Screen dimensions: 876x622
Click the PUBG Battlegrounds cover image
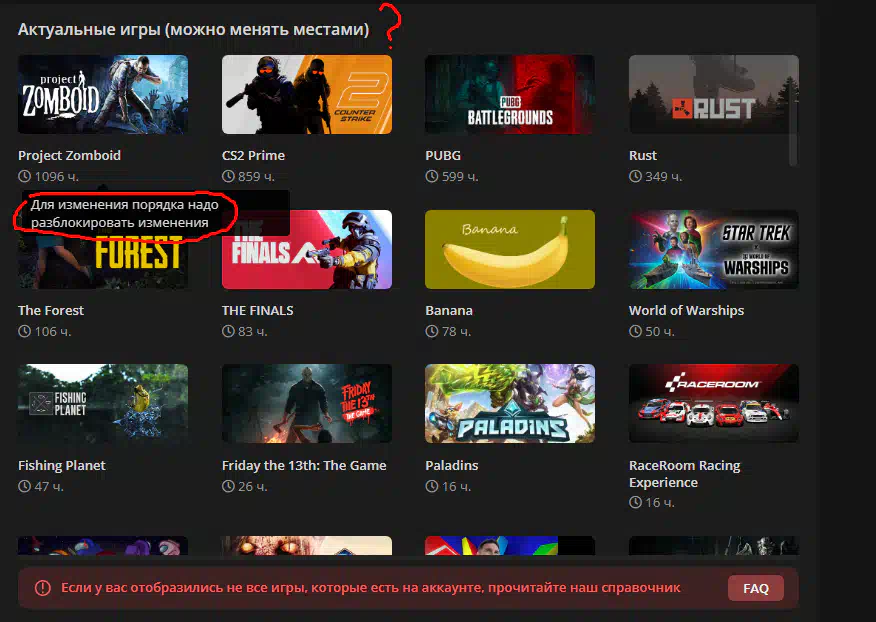pyautogui.click(x=510, y=94)
